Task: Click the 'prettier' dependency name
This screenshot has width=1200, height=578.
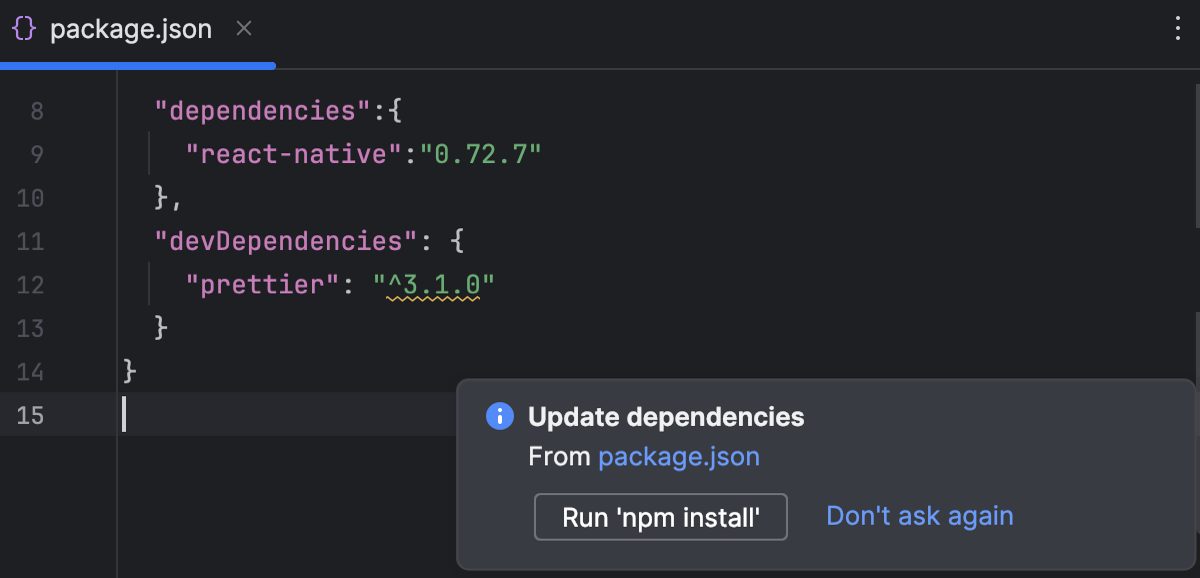Action: click(260, 285)
